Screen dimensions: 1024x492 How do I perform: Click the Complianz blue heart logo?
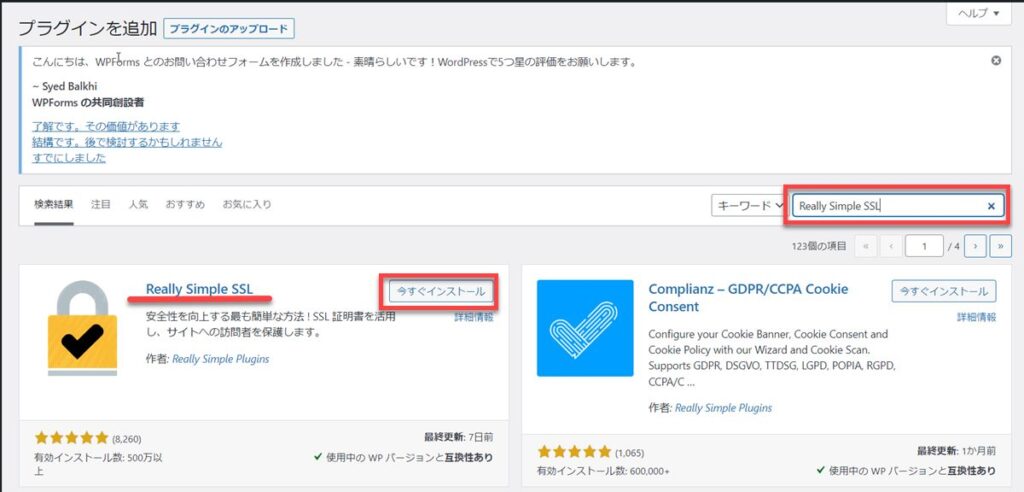[x=585, y=328]
